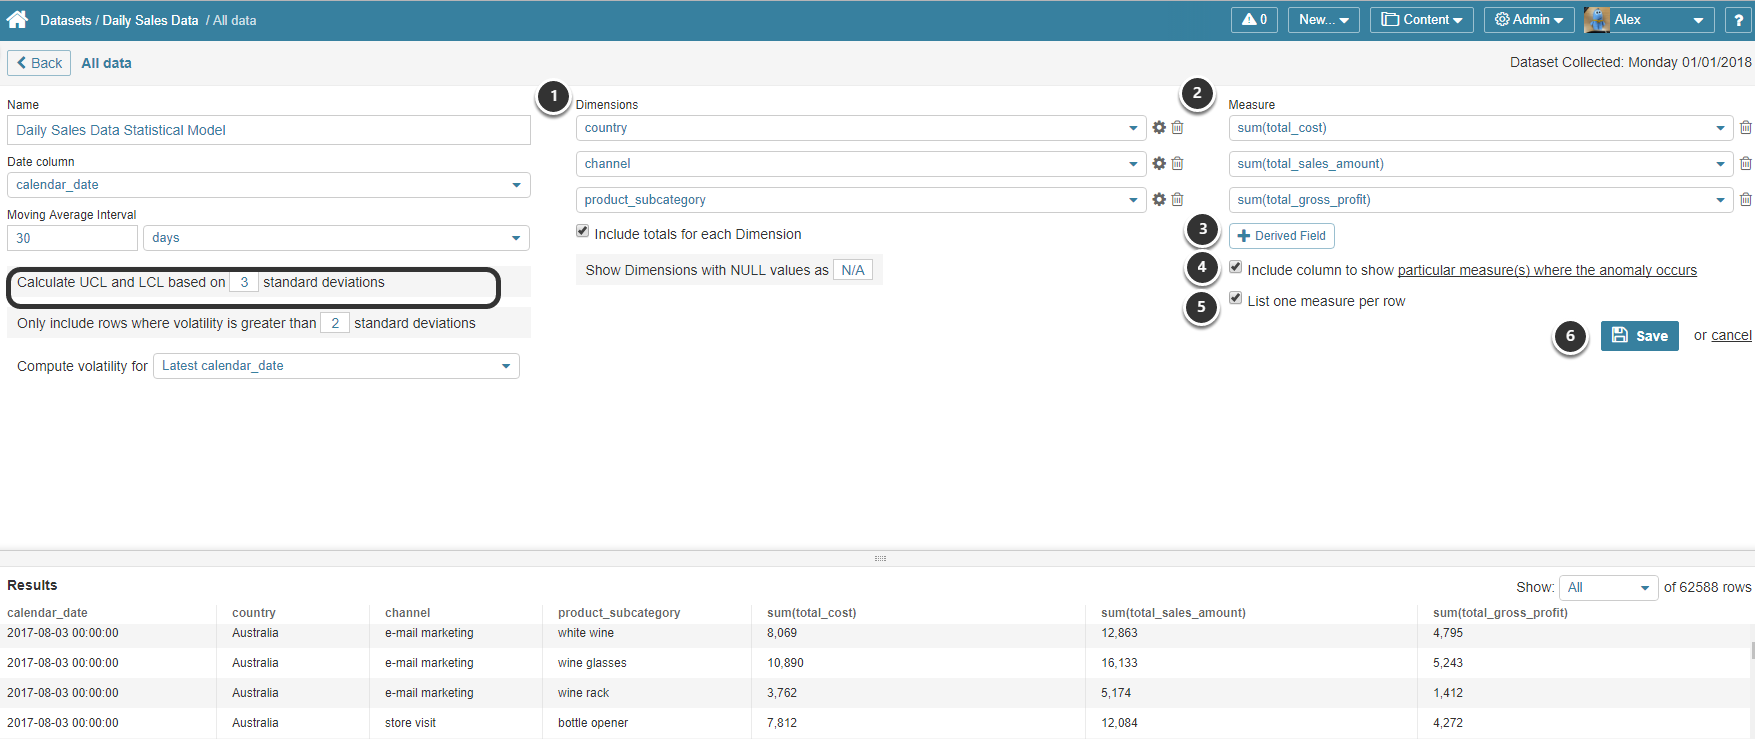
Task: Add a Derived Field
Action: click(1281, 236)
